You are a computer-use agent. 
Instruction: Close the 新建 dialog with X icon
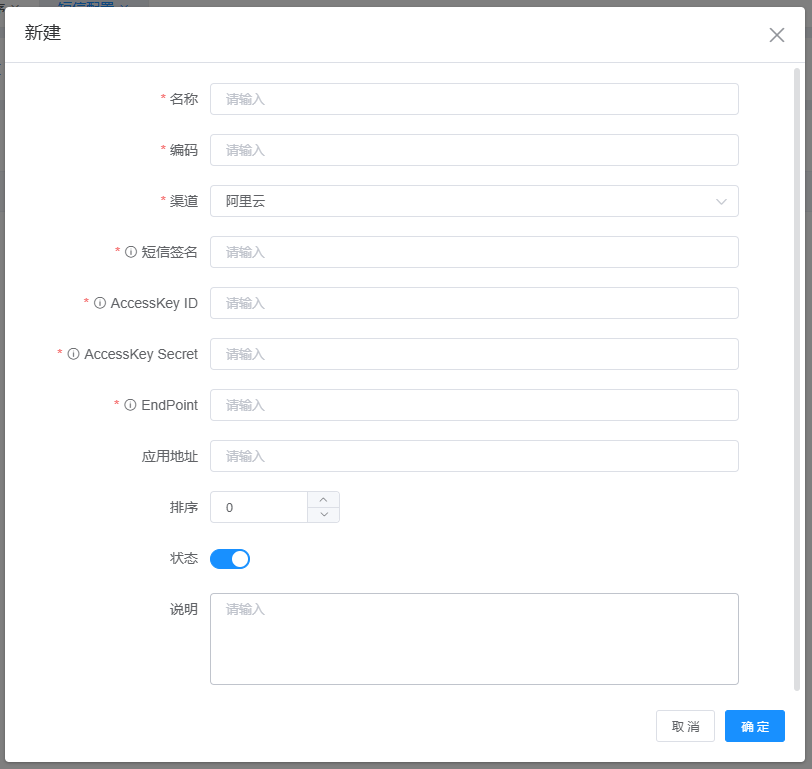(776, 35)
